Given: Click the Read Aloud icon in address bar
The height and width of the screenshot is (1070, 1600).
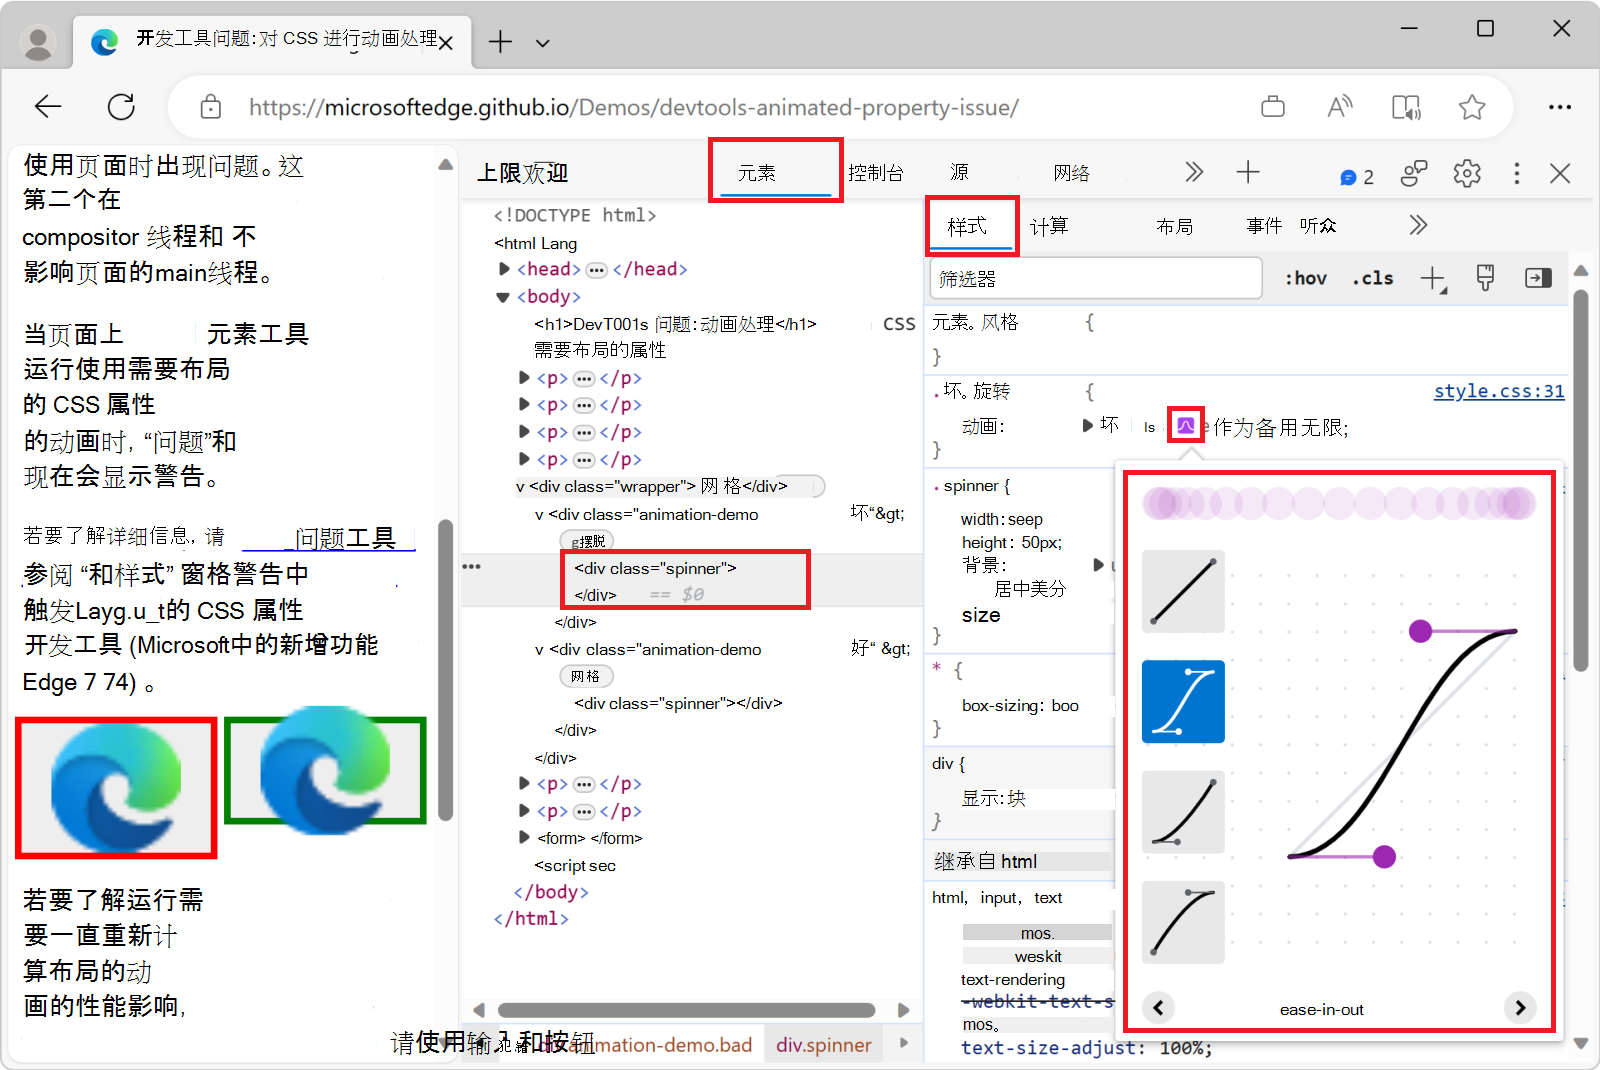Looking at the screenshot, I should (1340, 106).
